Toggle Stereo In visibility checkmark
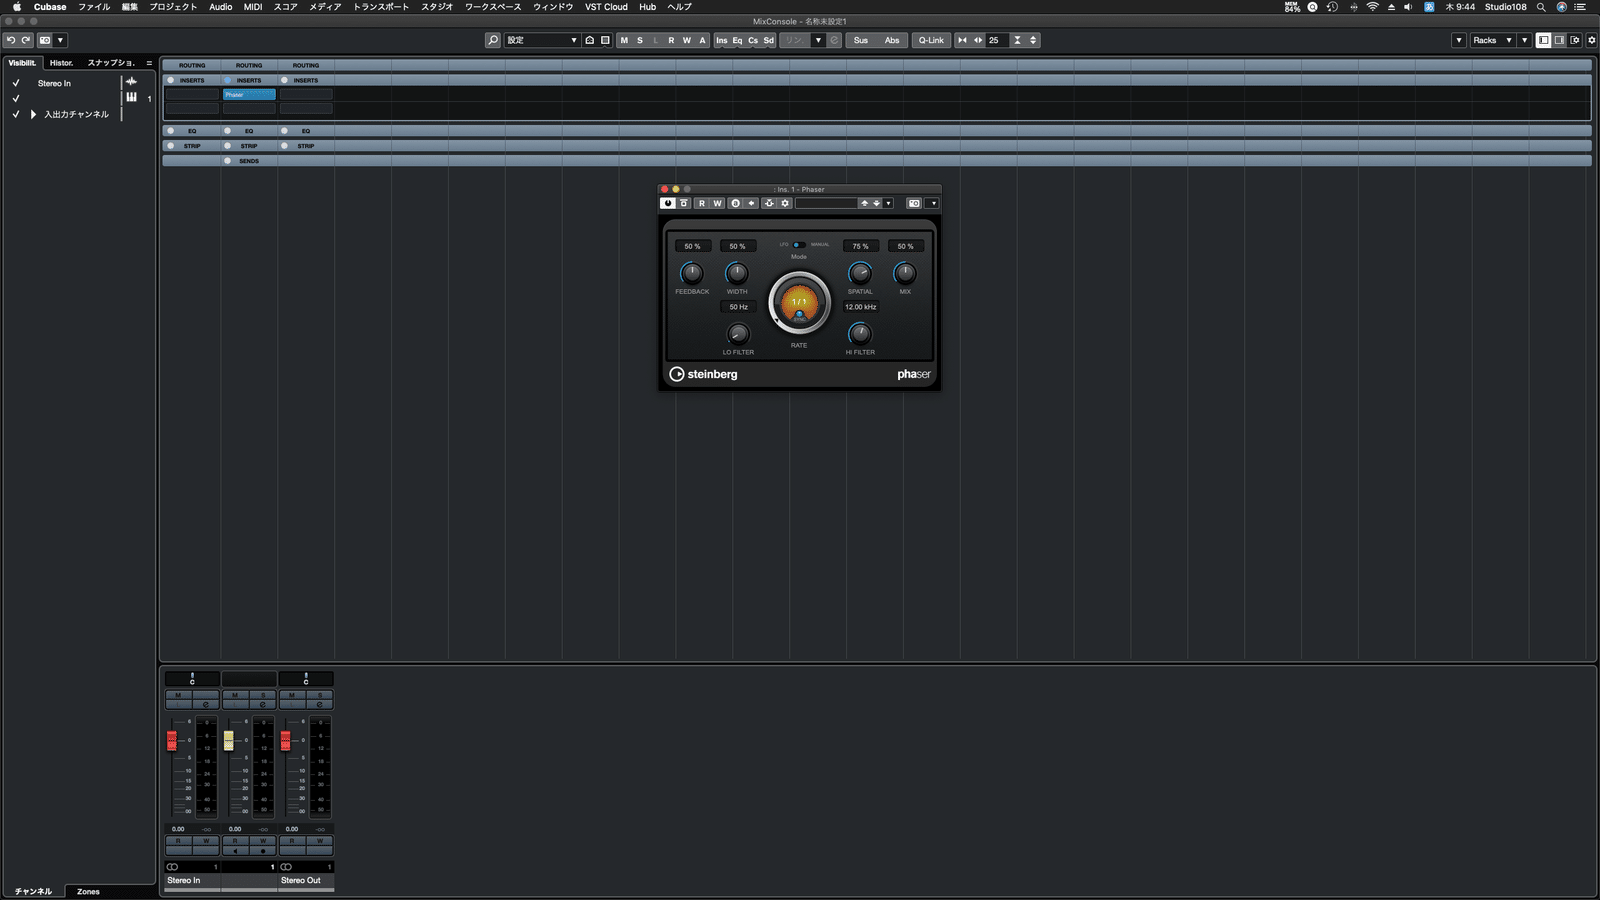 point(16,83)
